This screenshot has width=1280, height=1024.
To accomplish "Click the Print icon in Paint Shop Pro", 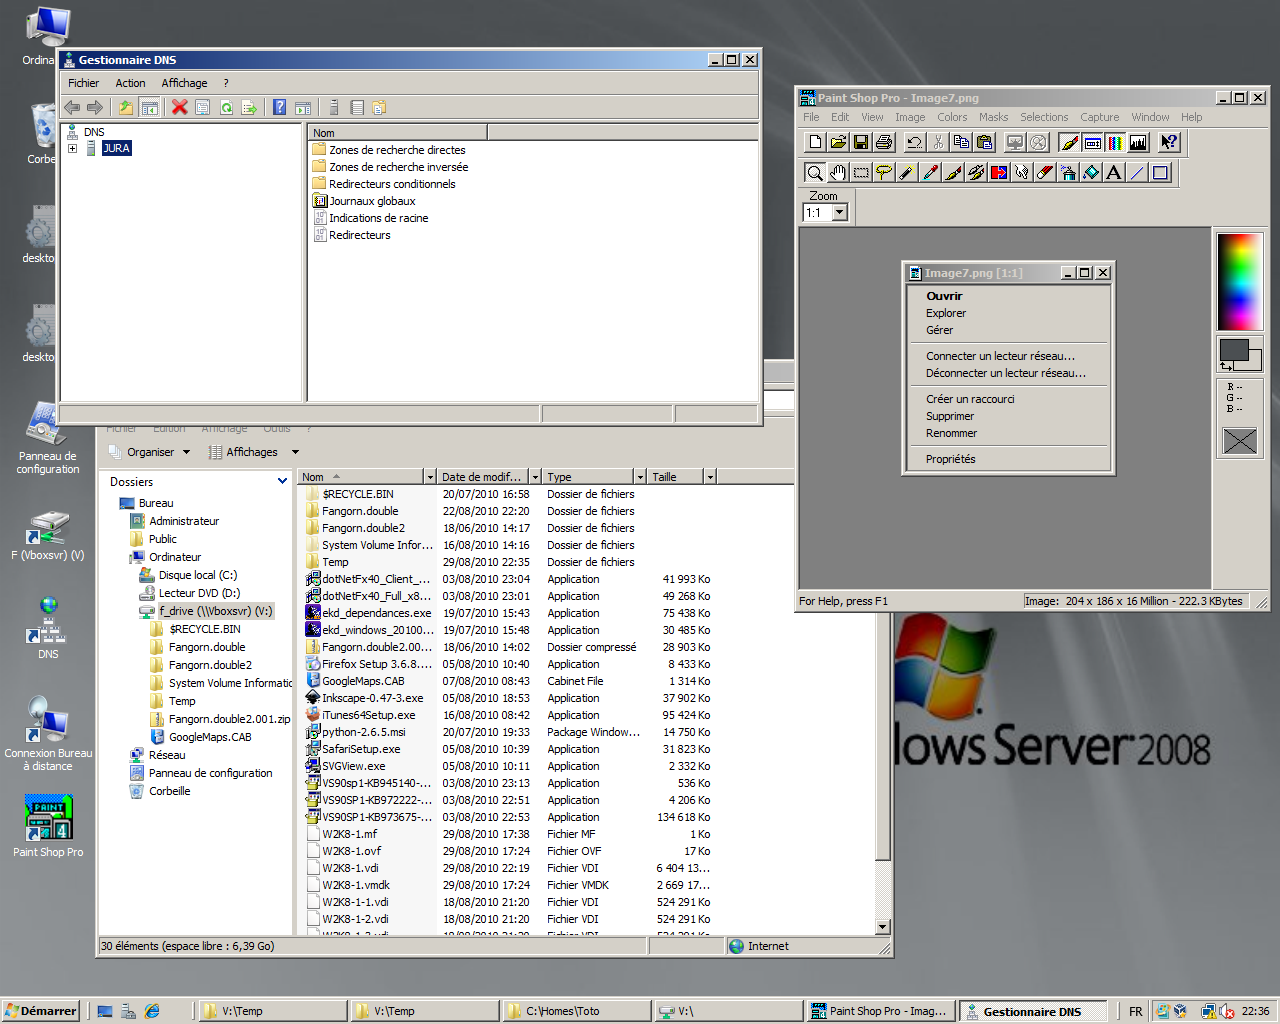I will [884, 143].
